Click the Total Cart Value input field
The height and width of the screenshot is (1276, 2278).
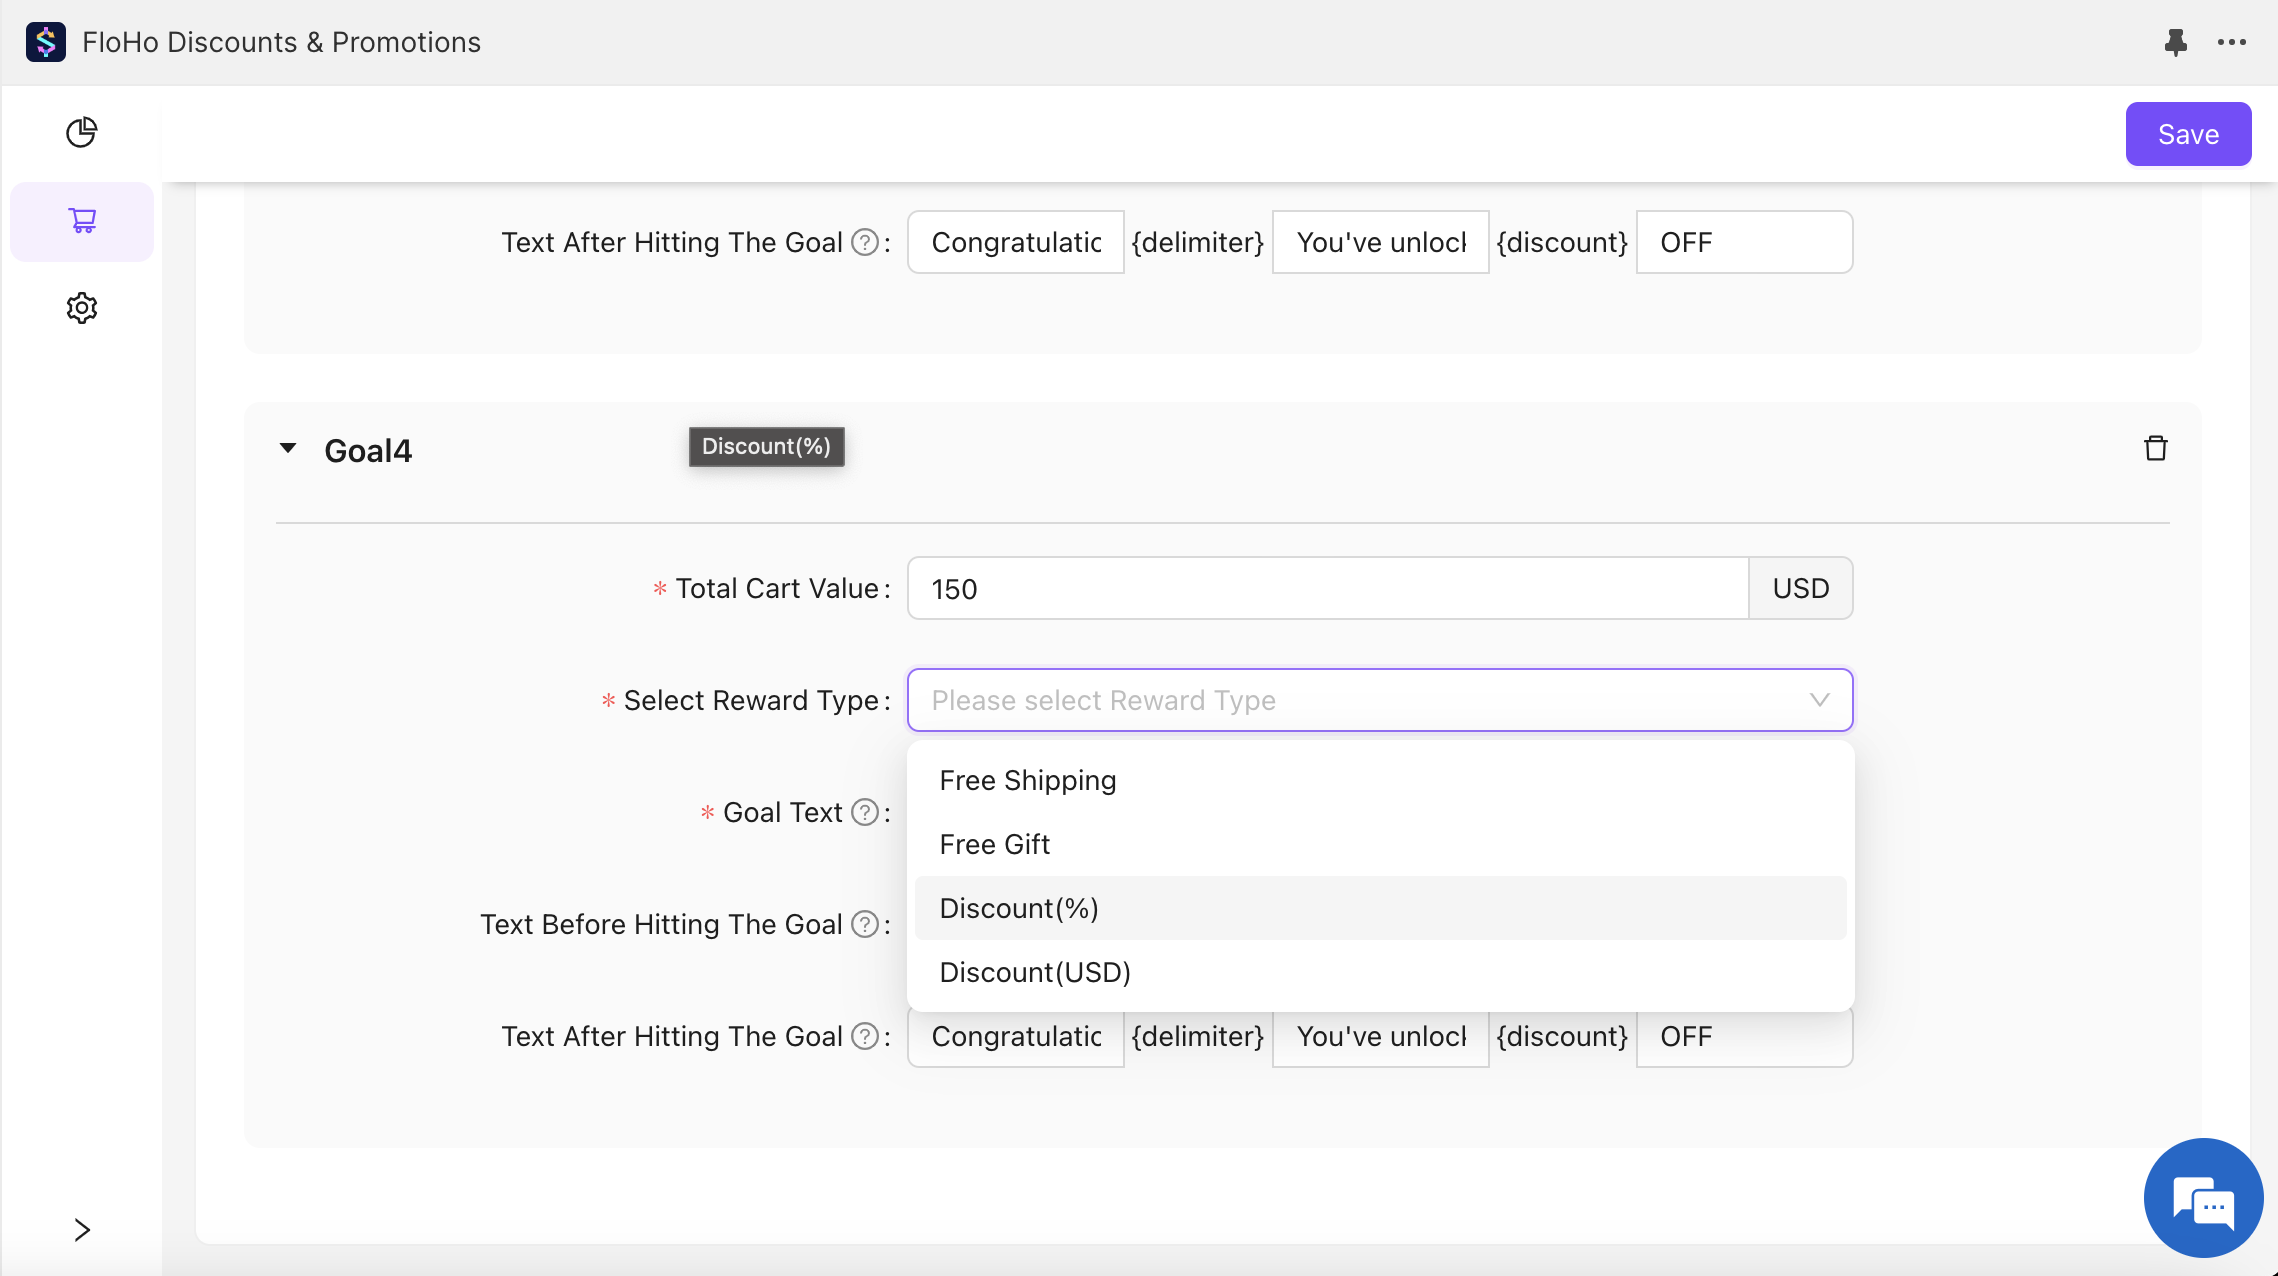(x=1327, y=588)
